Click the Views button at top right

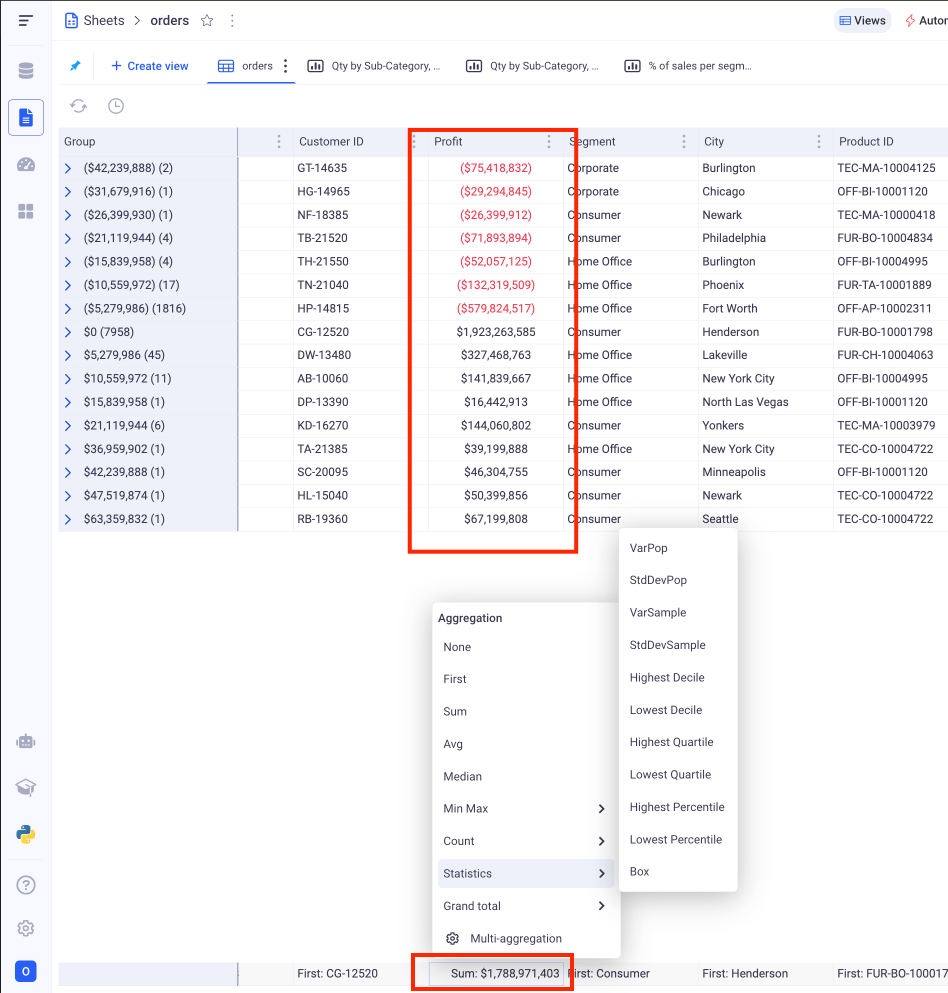(x=862, y=20)
